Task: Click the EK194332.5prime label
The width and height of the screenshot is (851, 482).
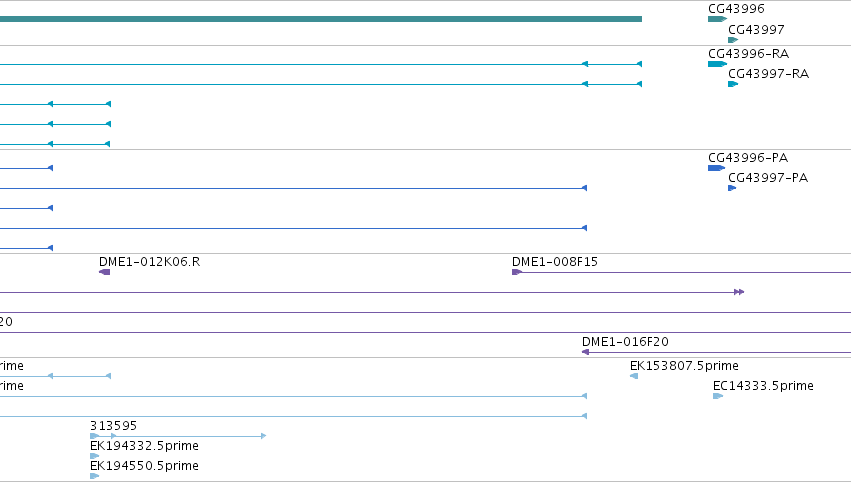Action: tap(144, 446)
